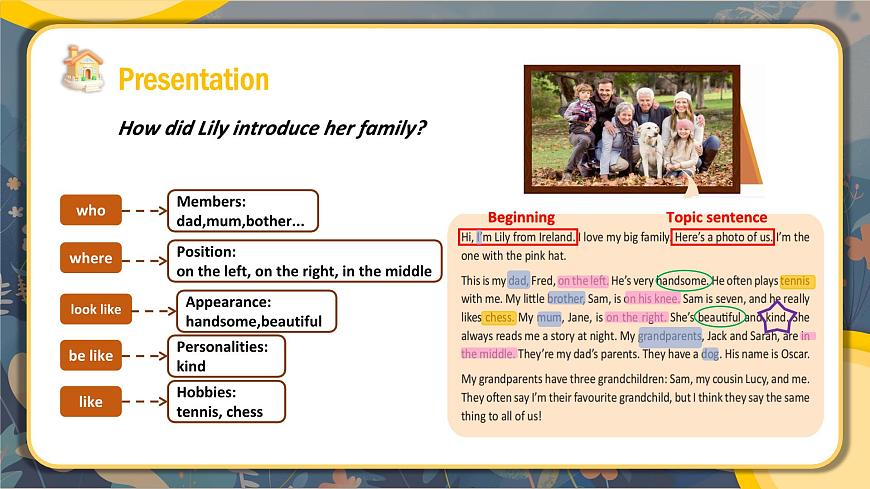Click the family photo thumbnail
Screen dimensions: 870x489
tap(632, 129)
